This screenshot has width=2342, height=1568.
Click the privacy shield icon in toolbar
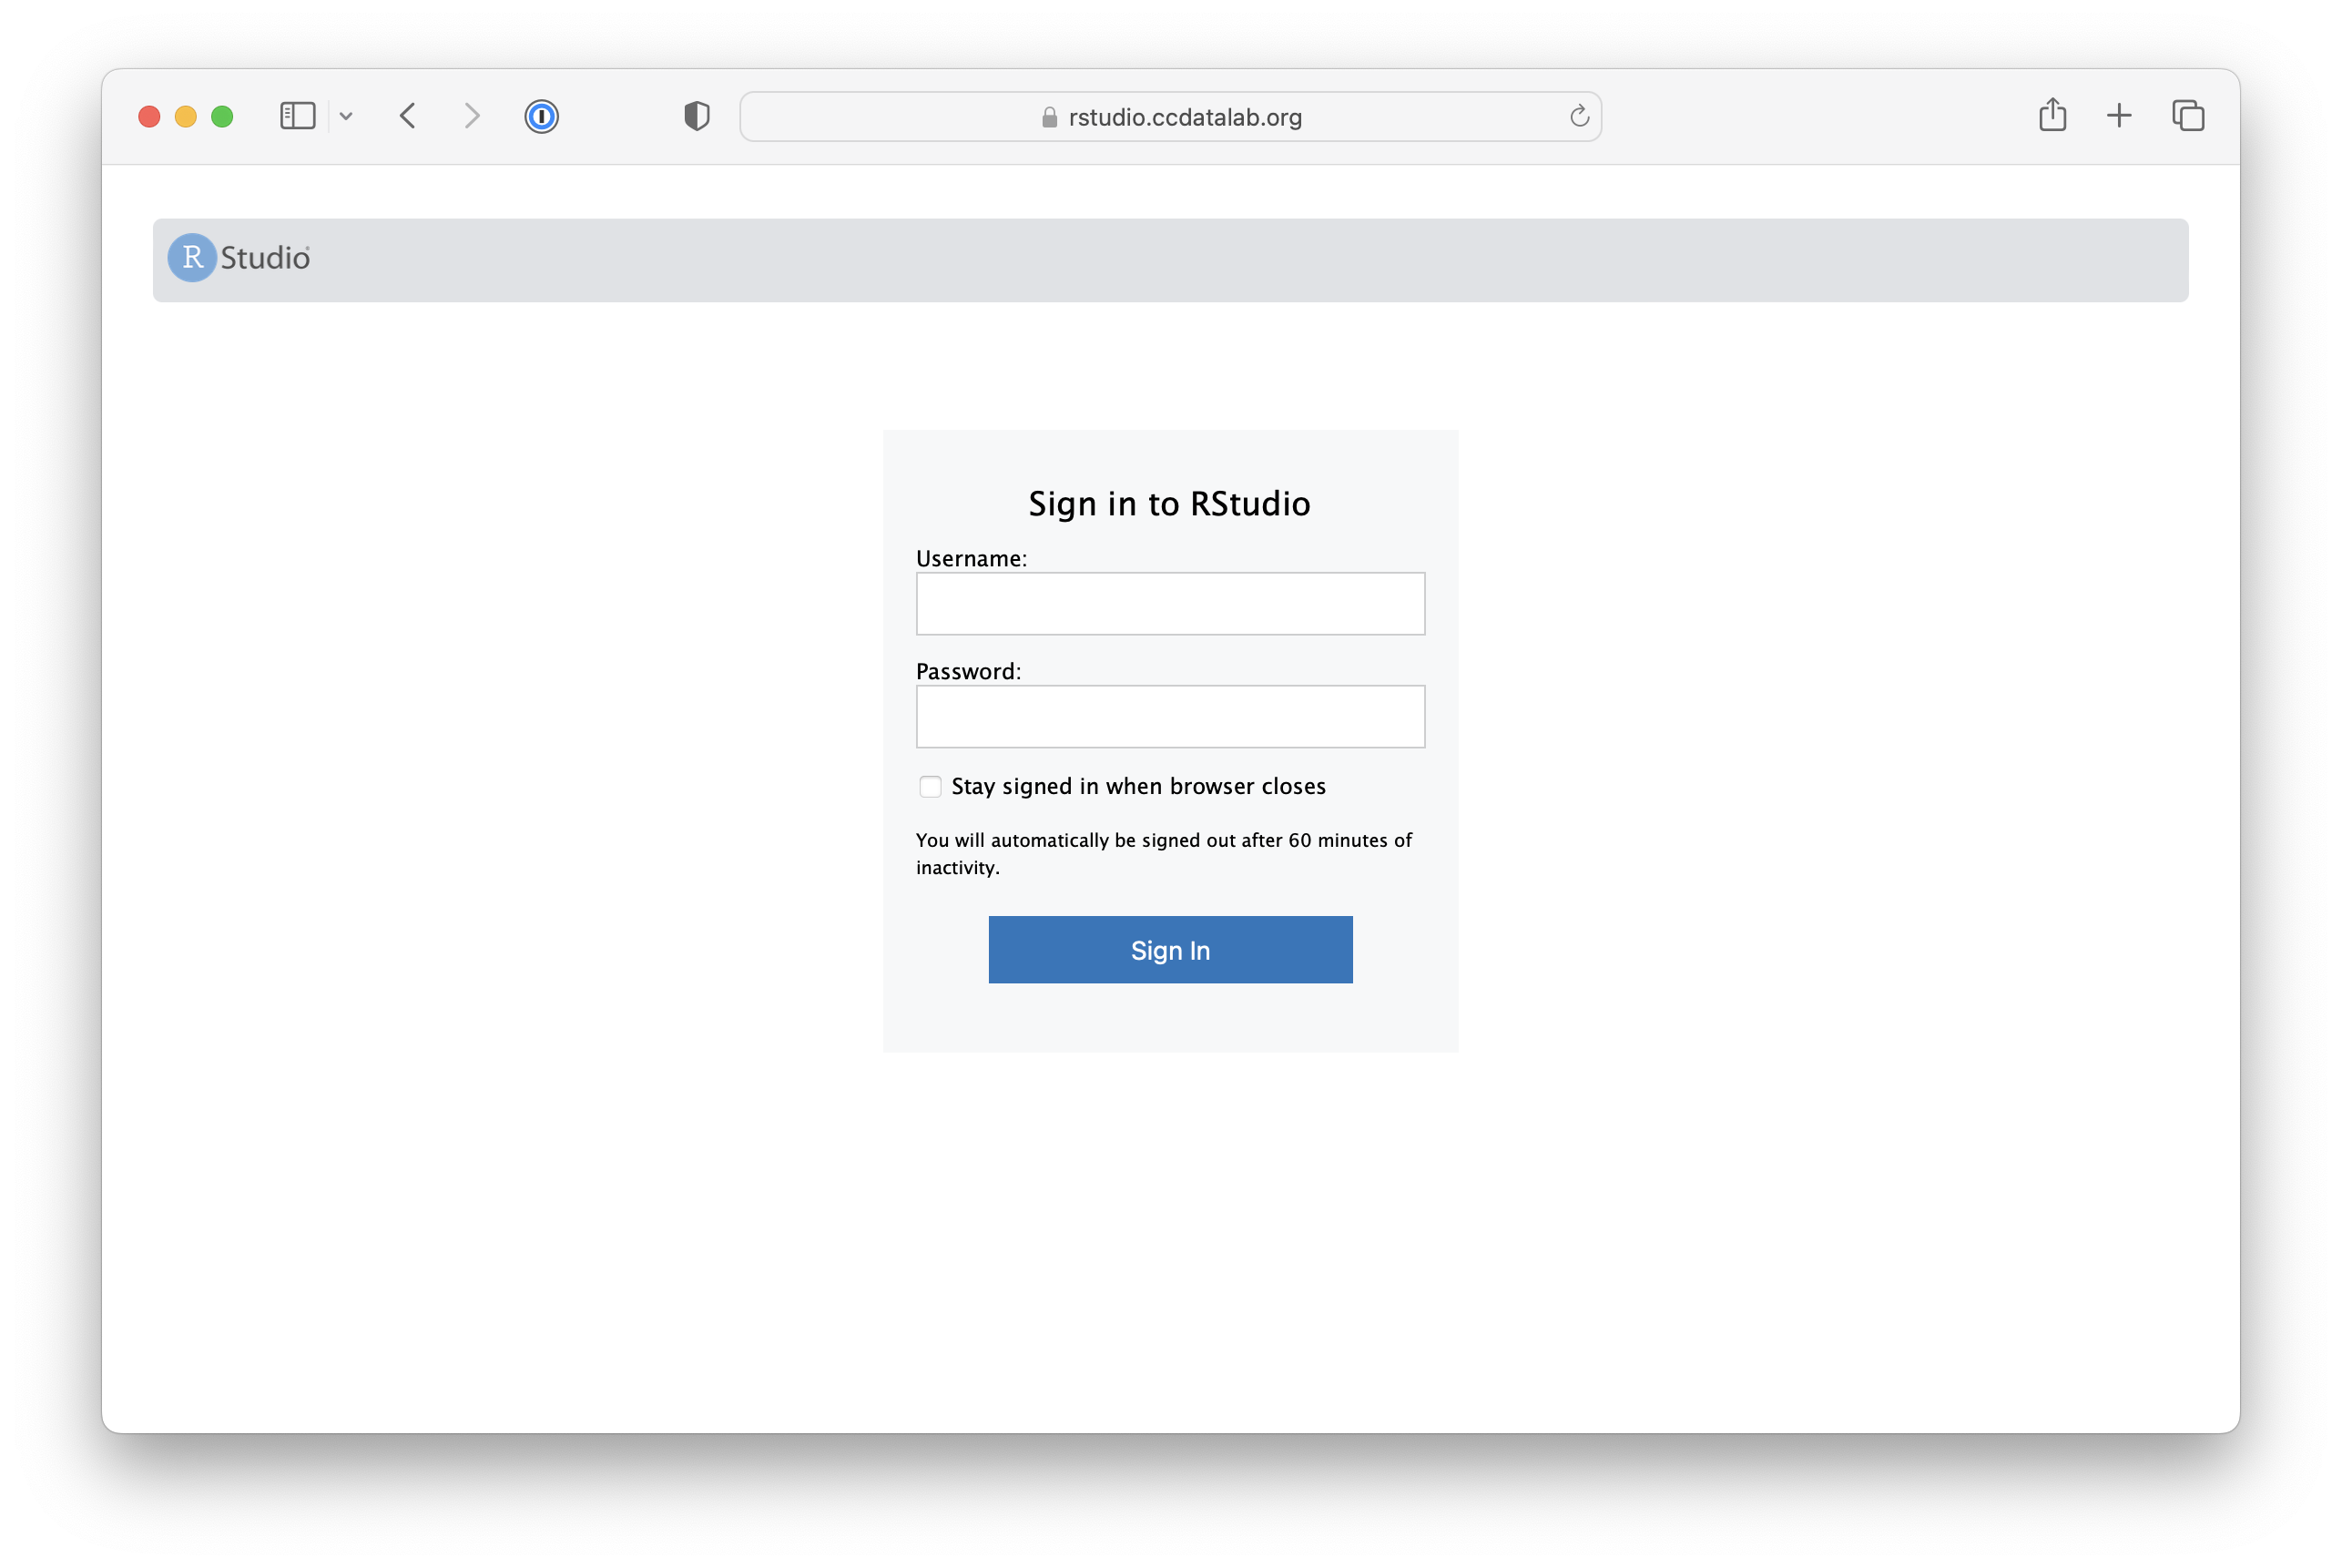point(696,116)
